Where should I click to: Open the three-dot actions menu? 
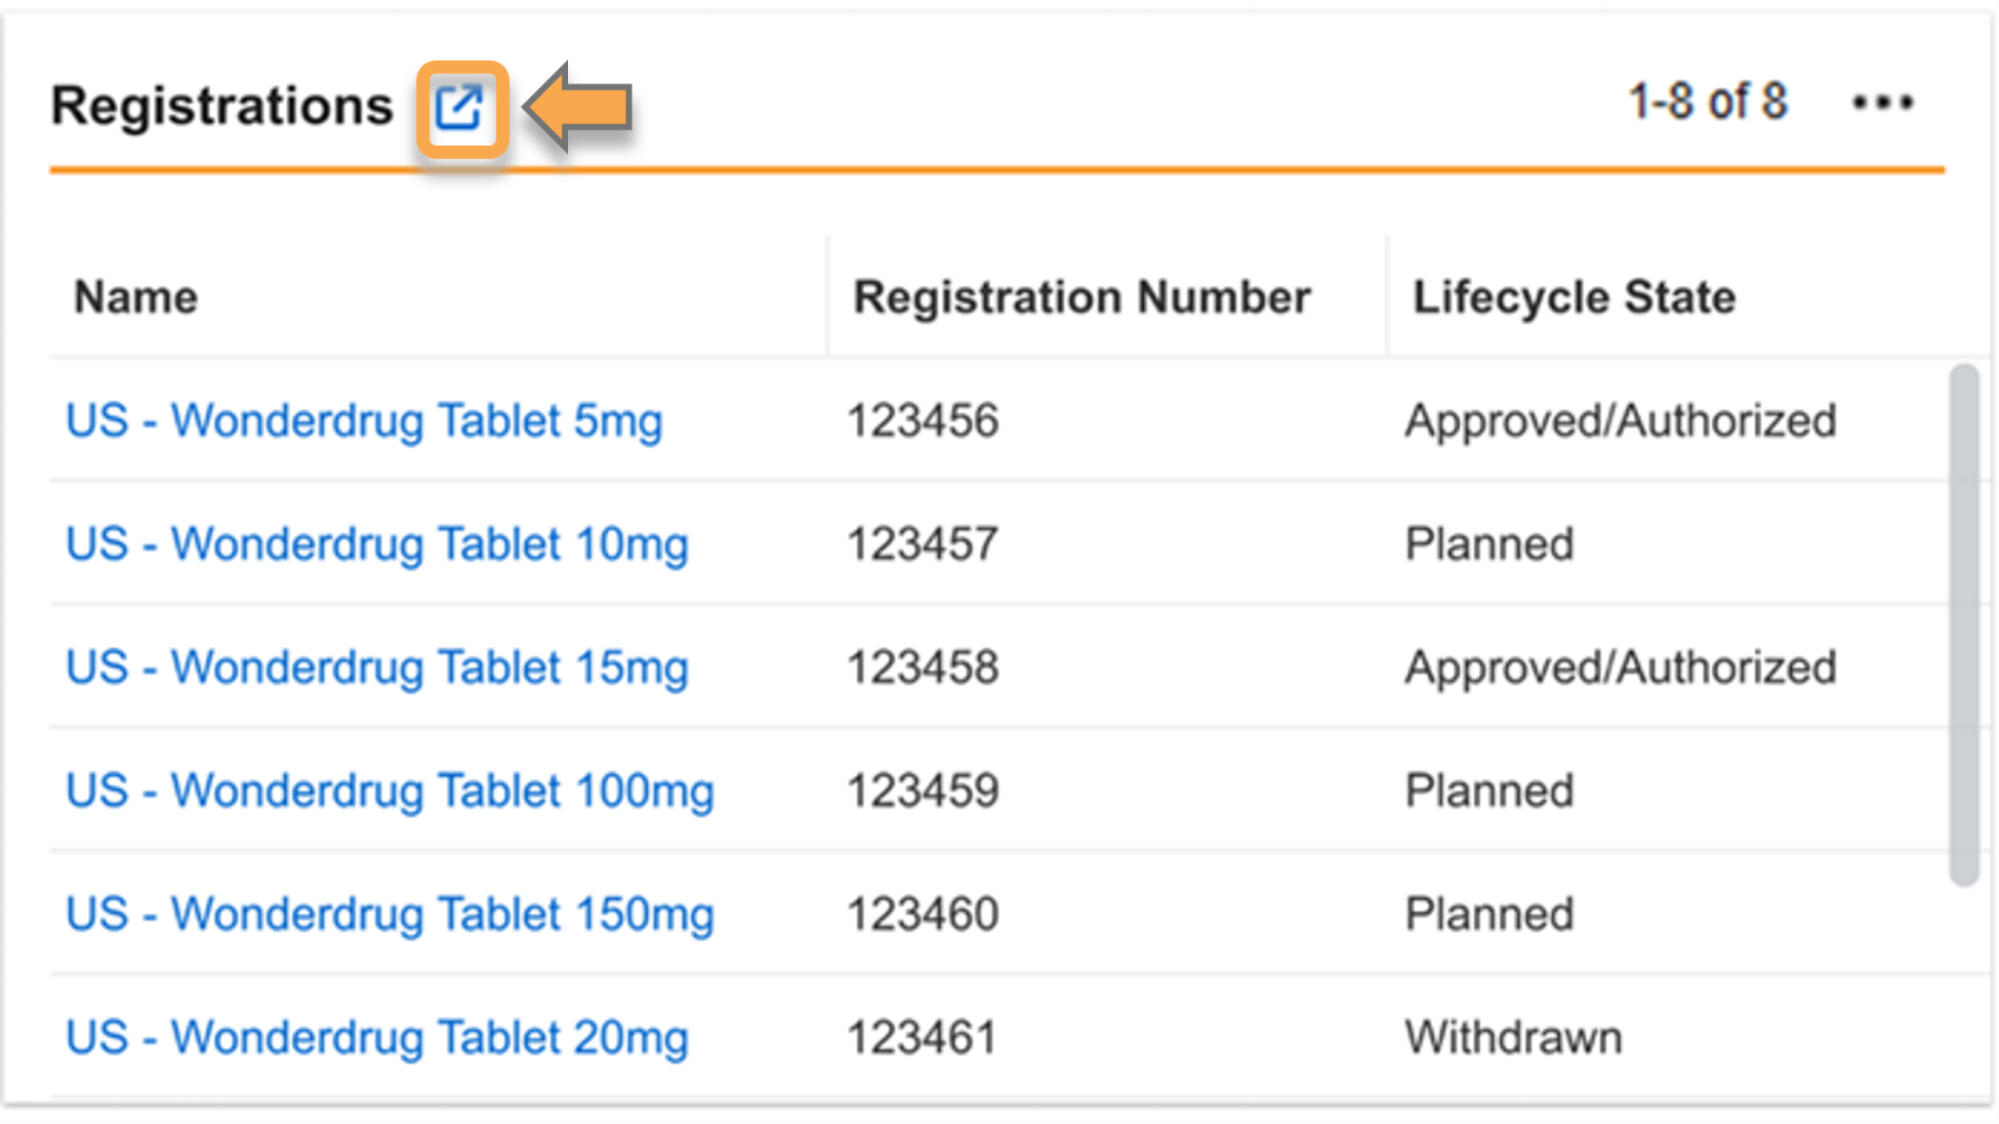1882,102
